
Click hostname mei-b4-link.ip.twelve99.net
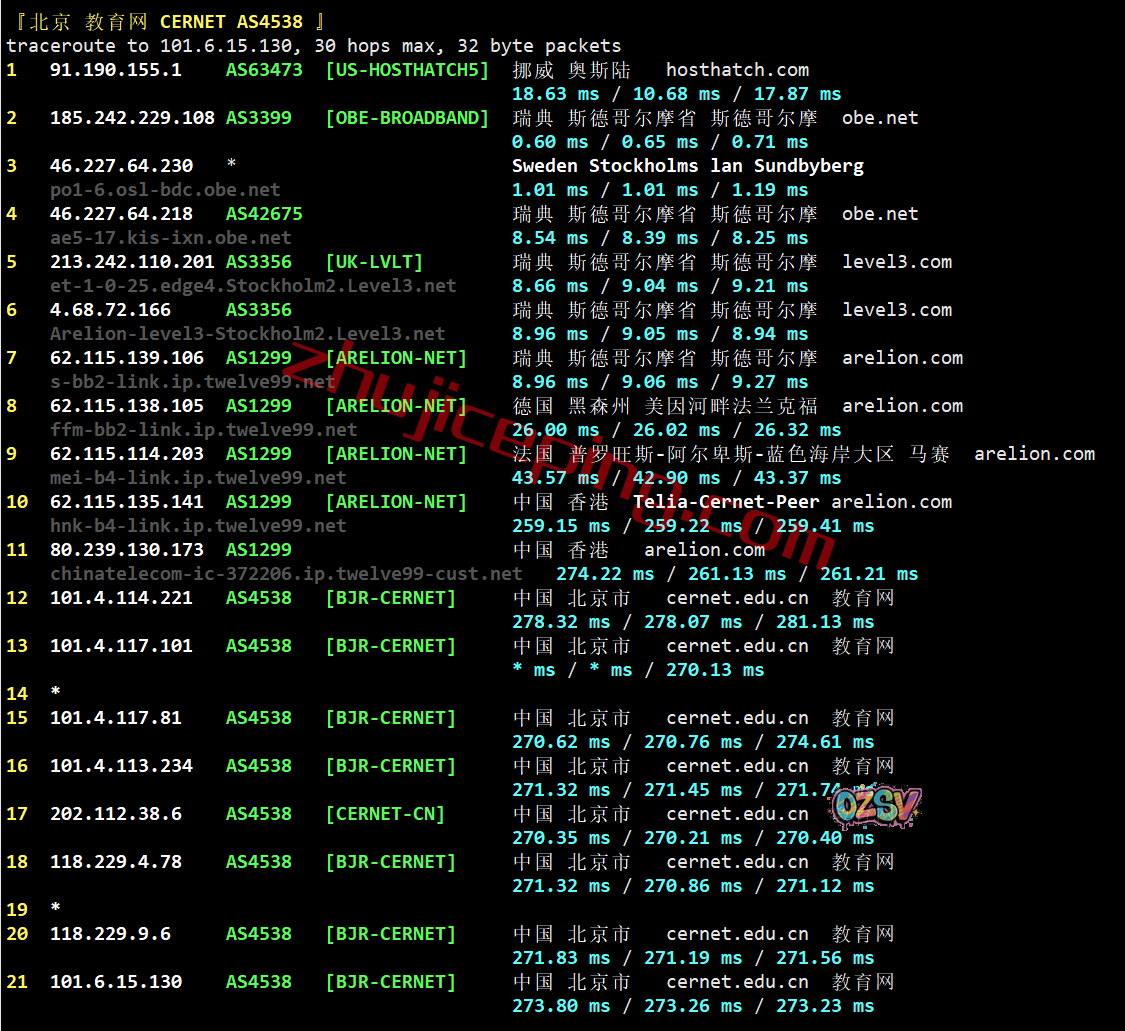[x=198, y=478]
